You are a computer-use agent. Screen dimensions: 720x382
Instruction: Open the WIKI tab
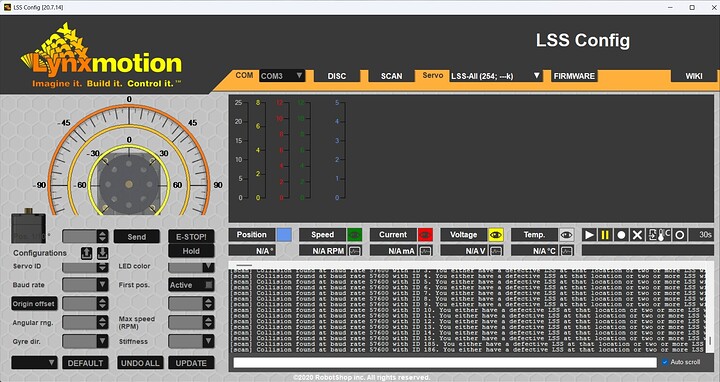point(694,76)
